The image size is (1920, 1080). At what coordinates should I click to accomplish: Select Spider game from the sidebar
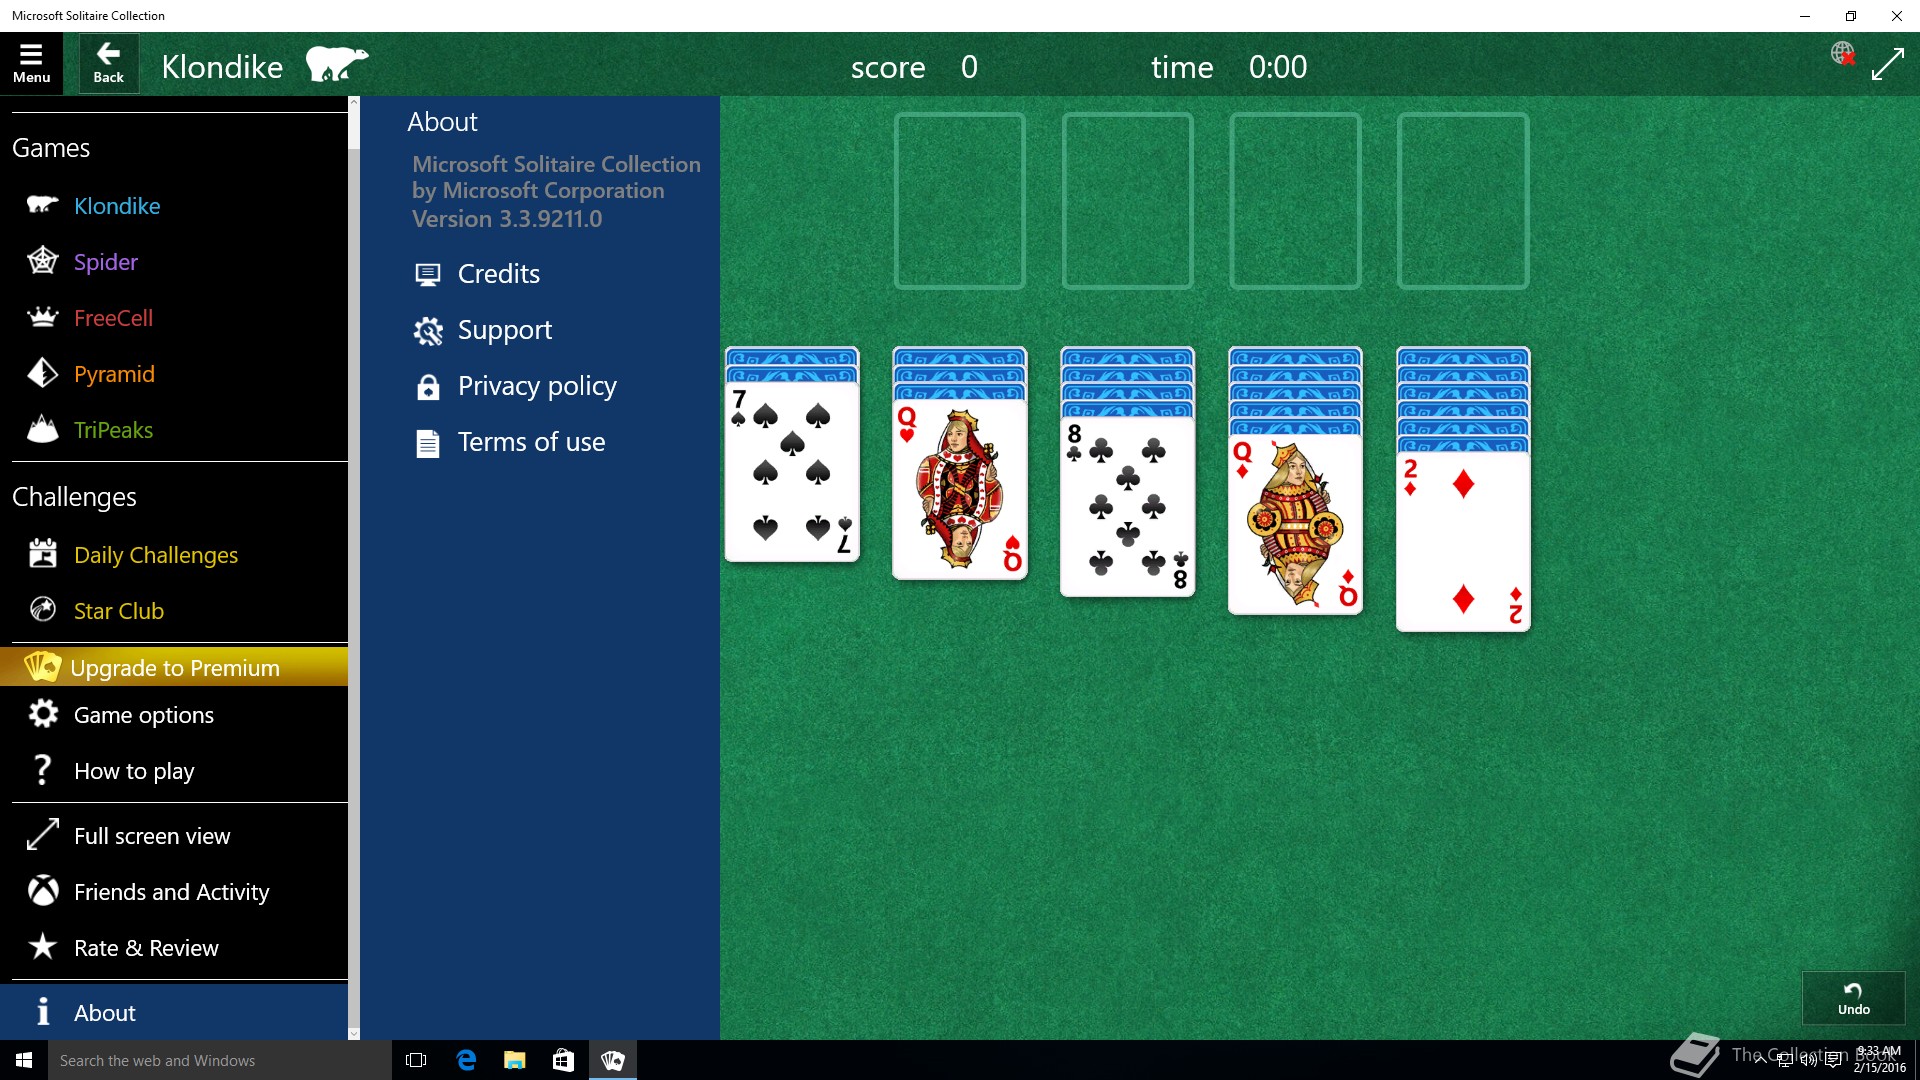click(x=106, y=262)
